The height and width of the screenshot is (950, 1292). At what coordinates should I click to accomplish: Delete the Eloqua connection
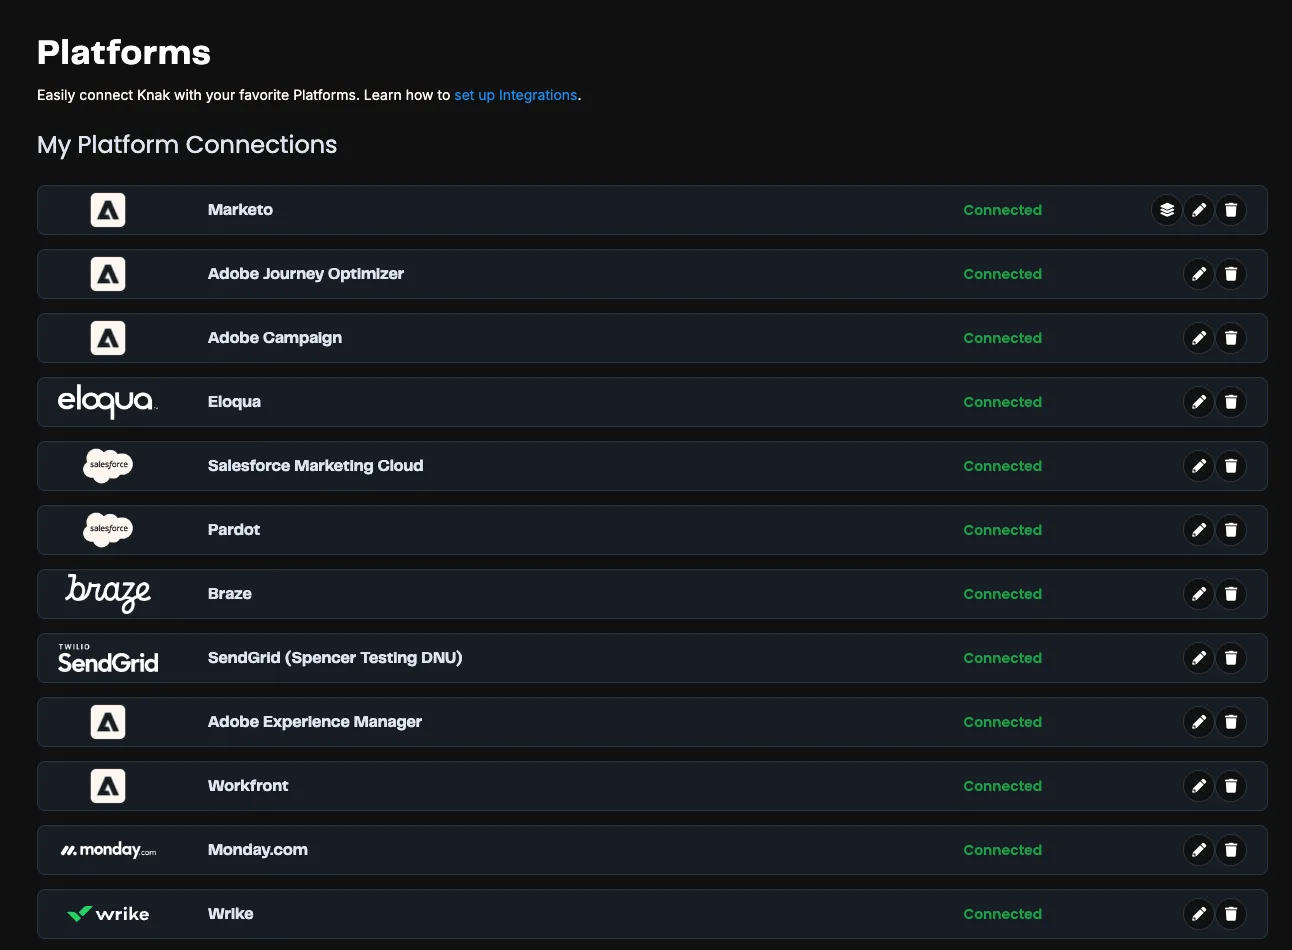coord(1231,401)
